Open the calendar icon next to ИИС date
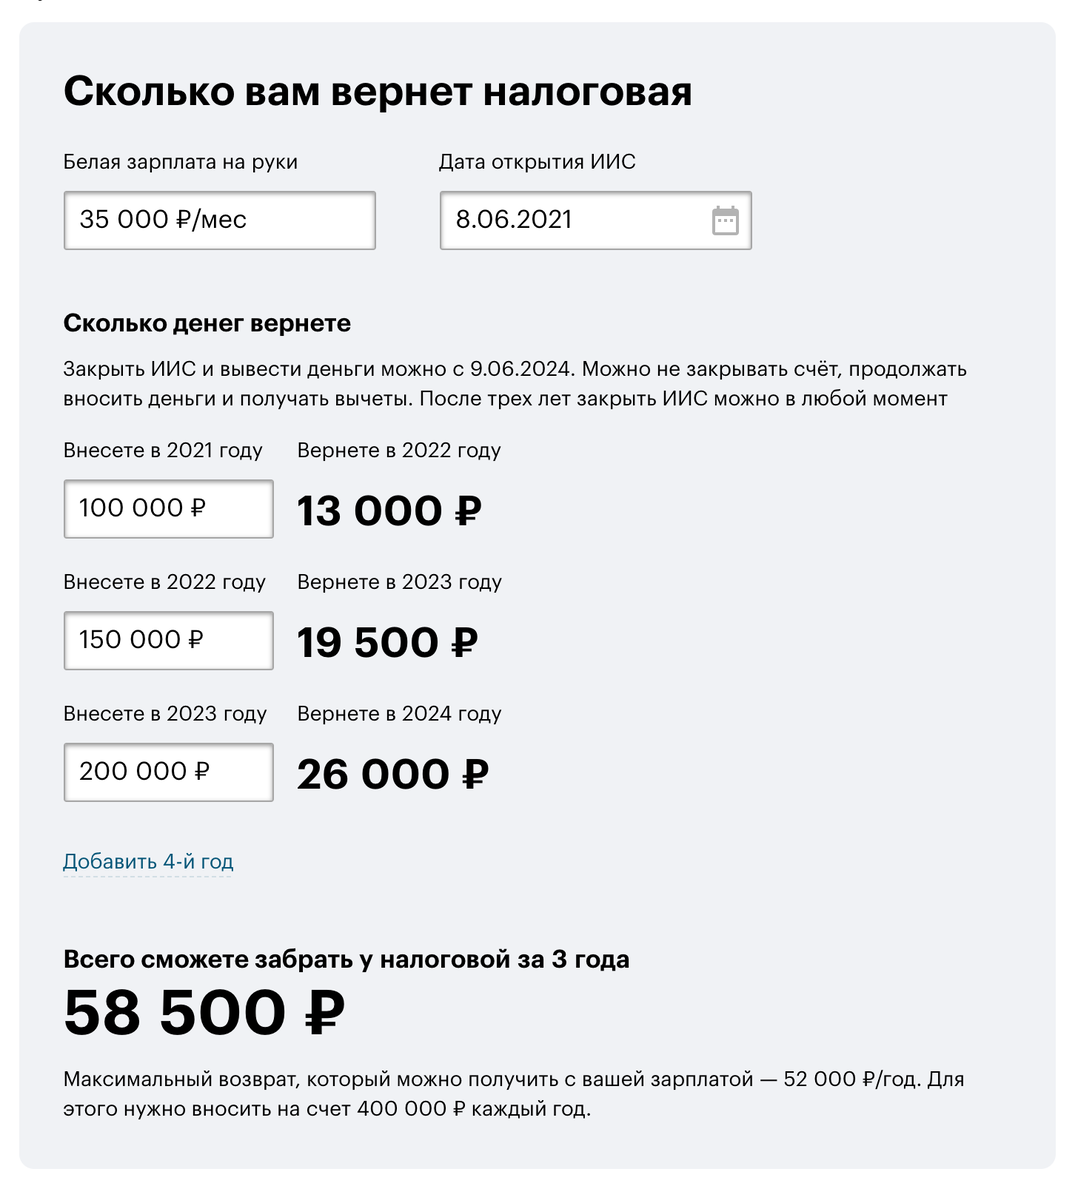The image size is (1078, 1200). pos(727,220)
